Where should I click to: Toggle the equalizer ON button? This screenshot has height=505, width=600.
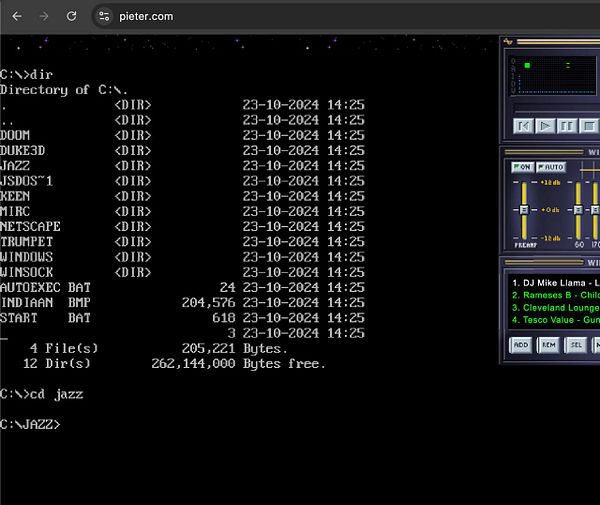[521, 167]
